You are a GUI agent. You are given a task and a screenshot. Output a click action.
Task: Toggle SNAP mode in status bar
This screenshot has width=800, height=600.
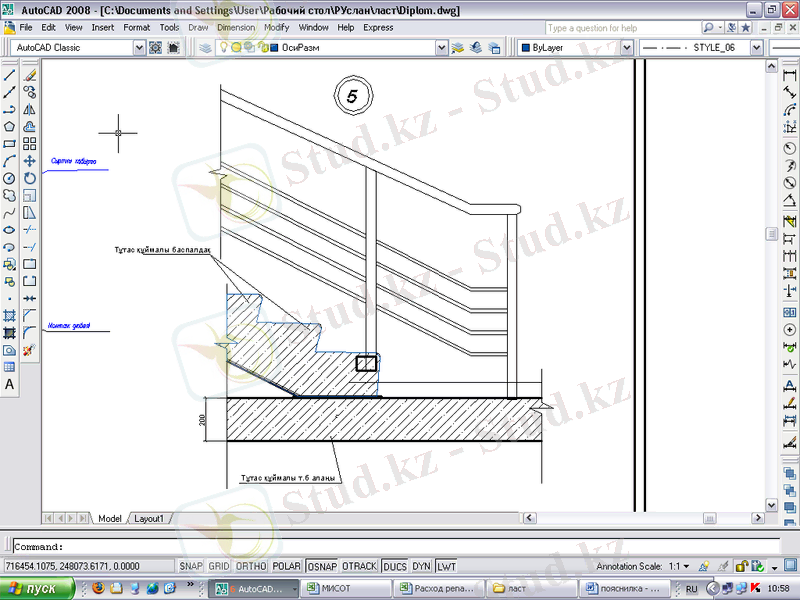(191, 566)
